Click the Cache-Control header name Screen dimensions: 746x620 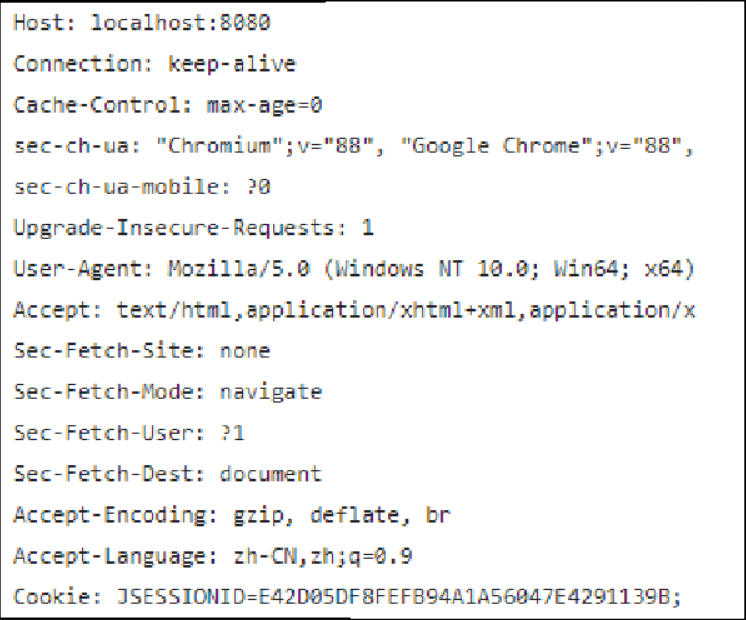102,105
